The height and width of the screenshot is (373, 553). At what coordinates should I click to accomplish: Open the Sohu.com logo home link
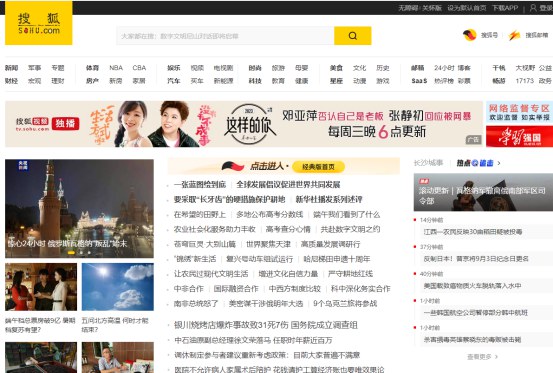point(39,23)
